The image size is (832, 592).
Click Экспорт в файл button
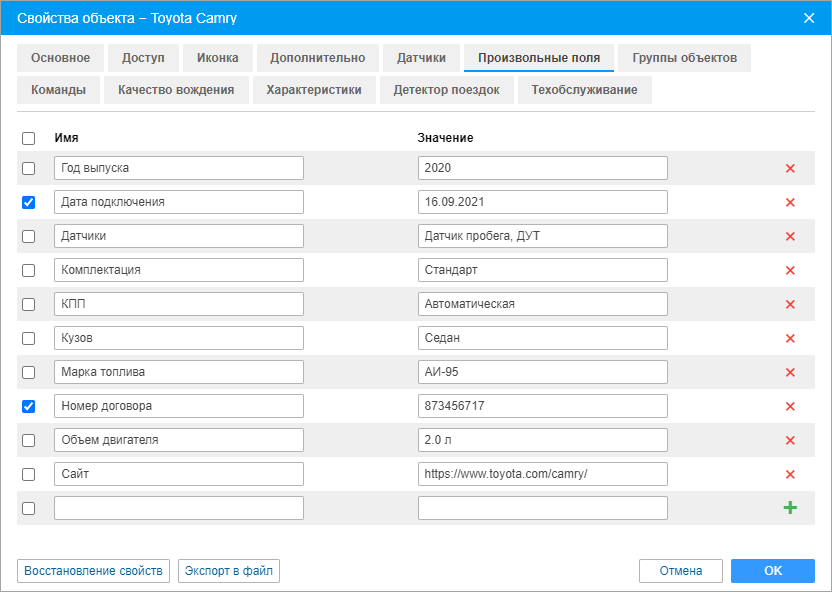tap(229, 571)
